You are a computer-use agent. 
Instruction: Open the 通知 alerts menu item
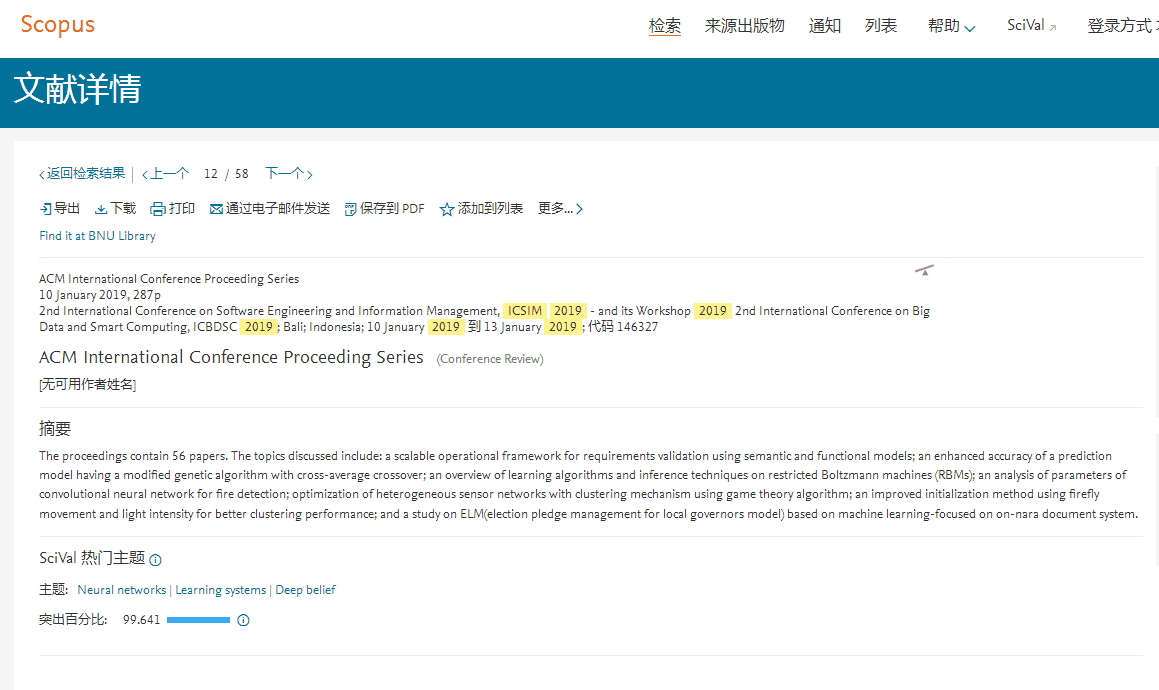(x=825, y=26)
